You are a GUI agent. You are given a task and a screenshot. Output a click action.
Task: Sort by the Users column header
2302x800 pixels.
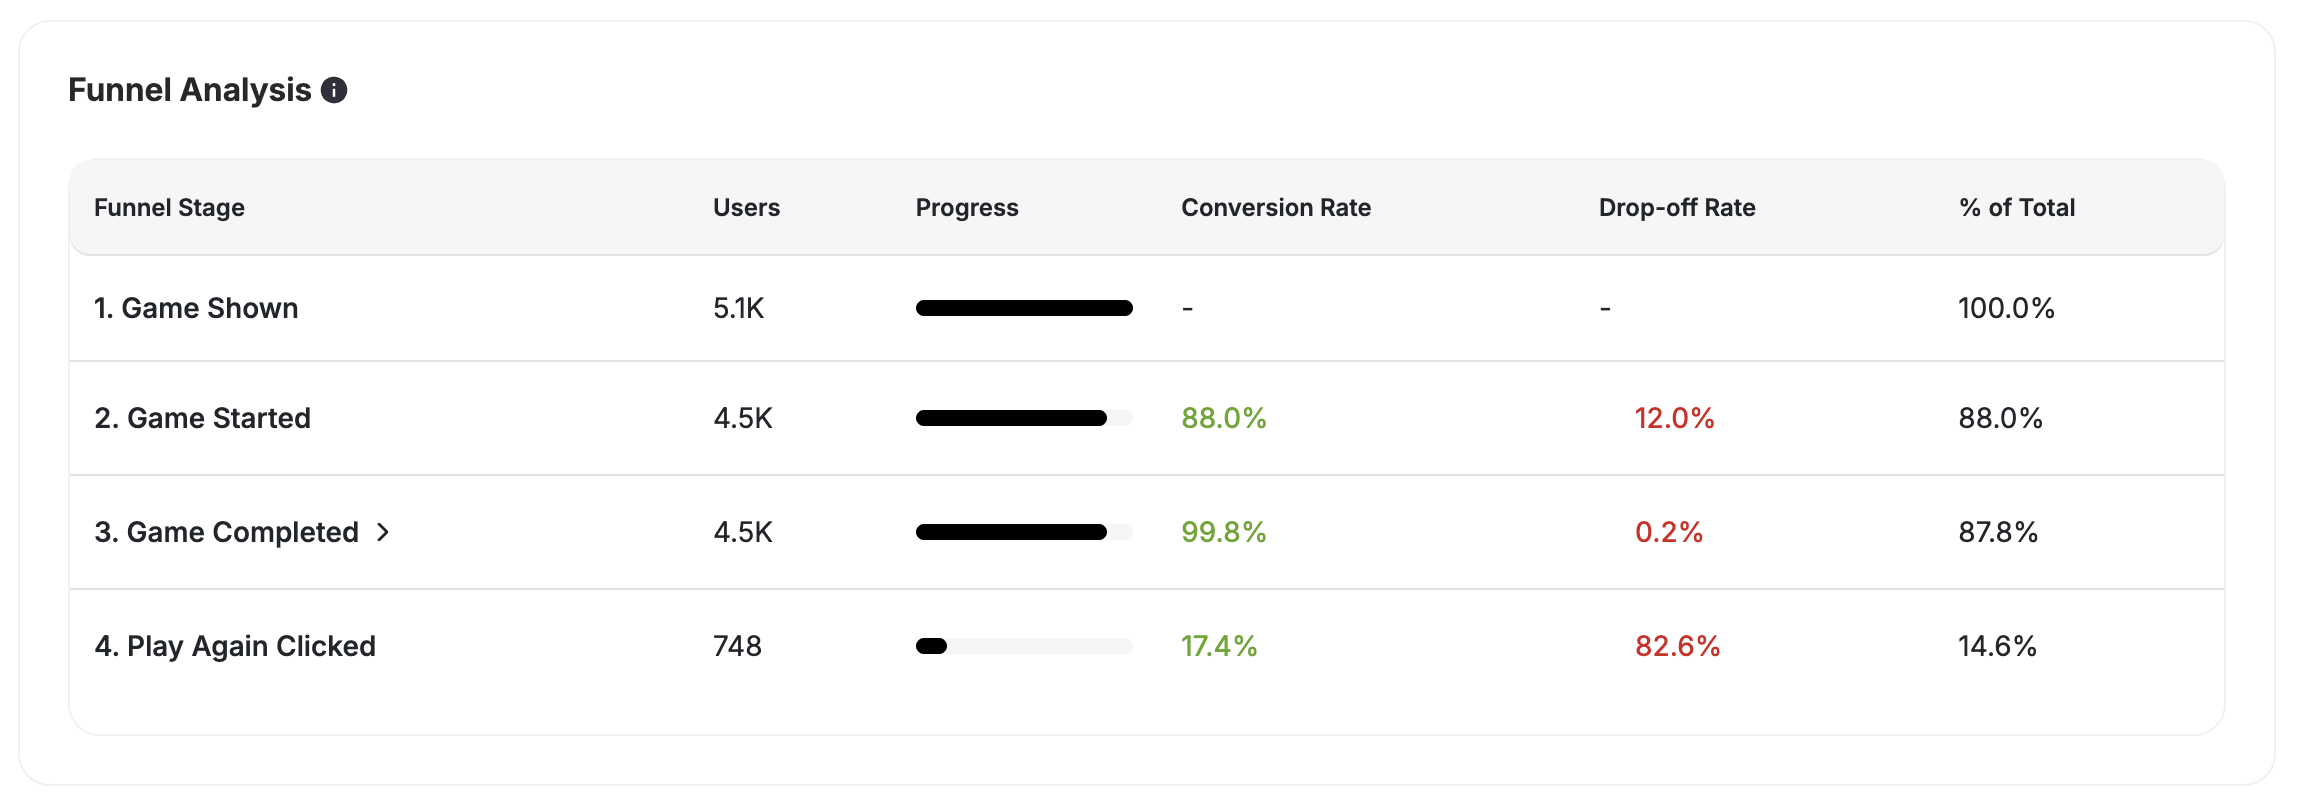746,207
